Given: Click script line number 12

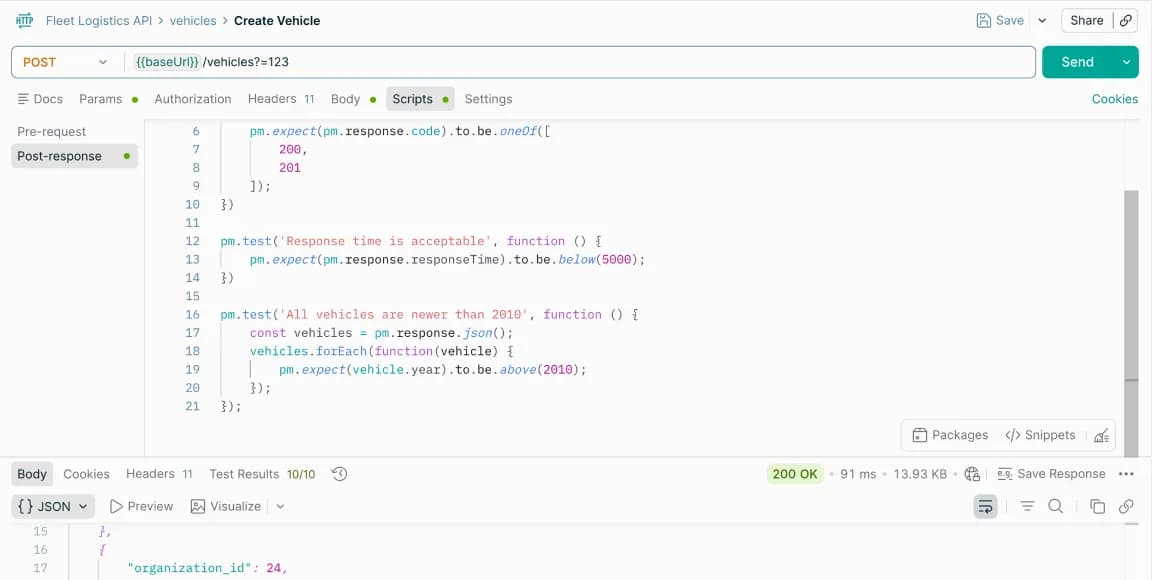Looking at the screenshot, I should [x=192, y=241].
